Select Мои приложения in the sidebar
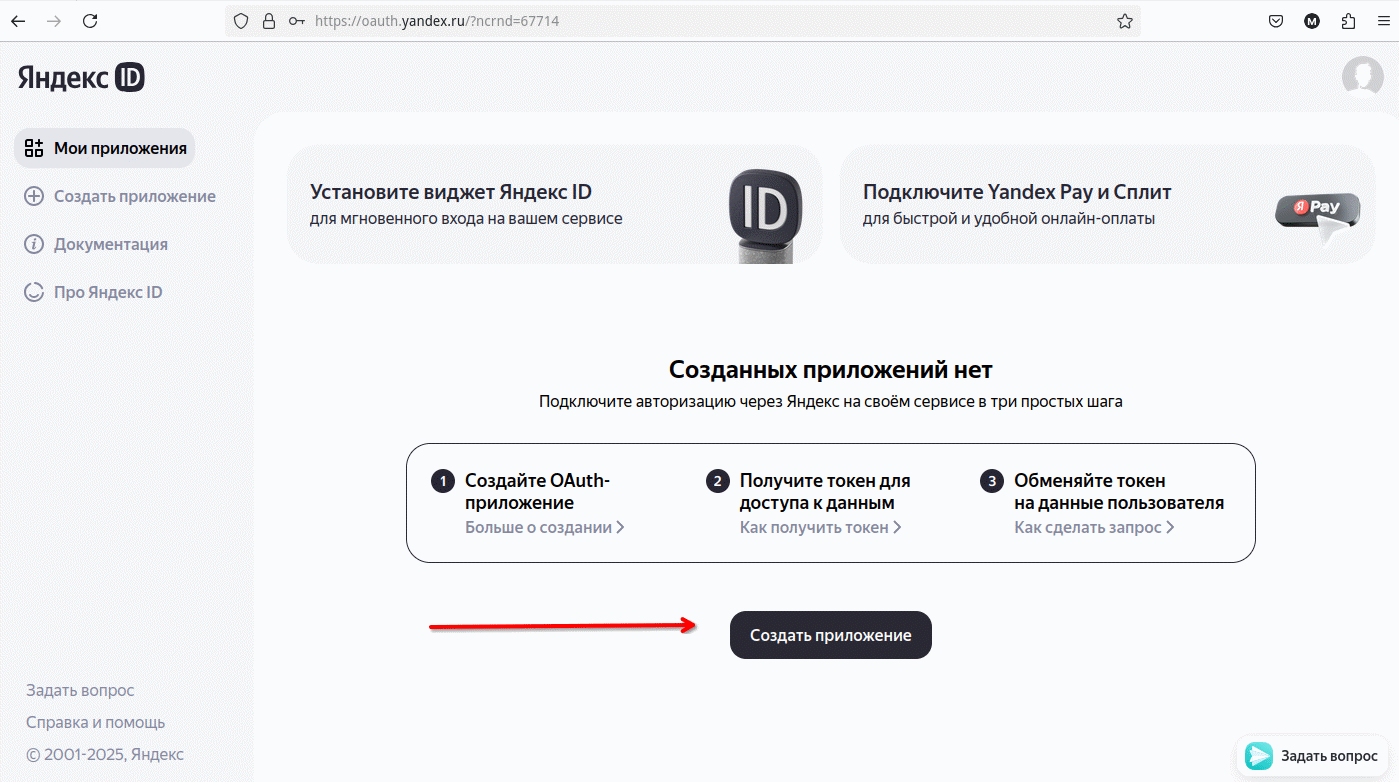The width and height of the screenshot is (1399, 782). (105, 148)
